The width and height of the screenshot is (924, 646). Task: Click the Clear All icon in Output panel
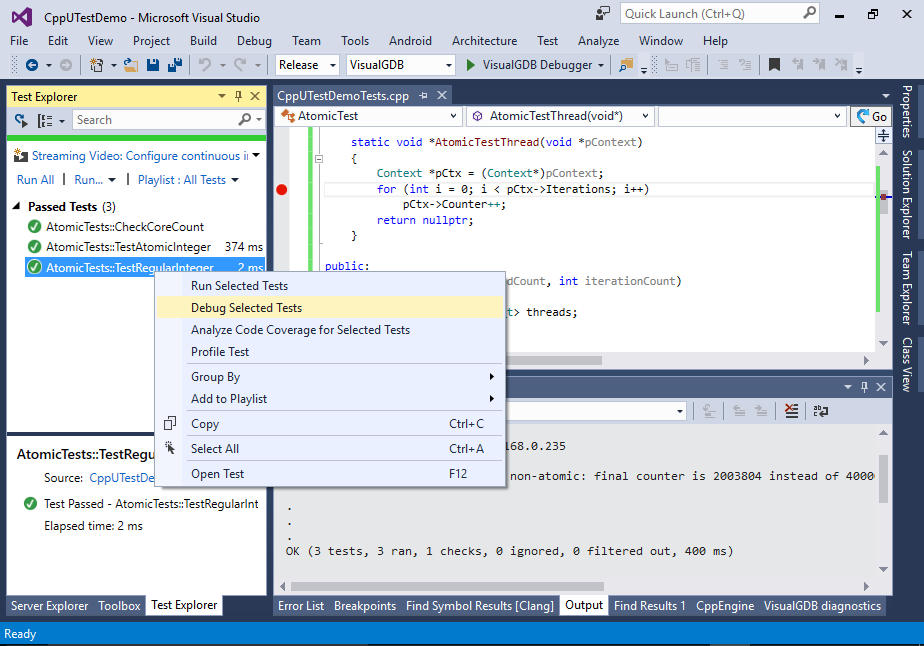tap(791, 411)
